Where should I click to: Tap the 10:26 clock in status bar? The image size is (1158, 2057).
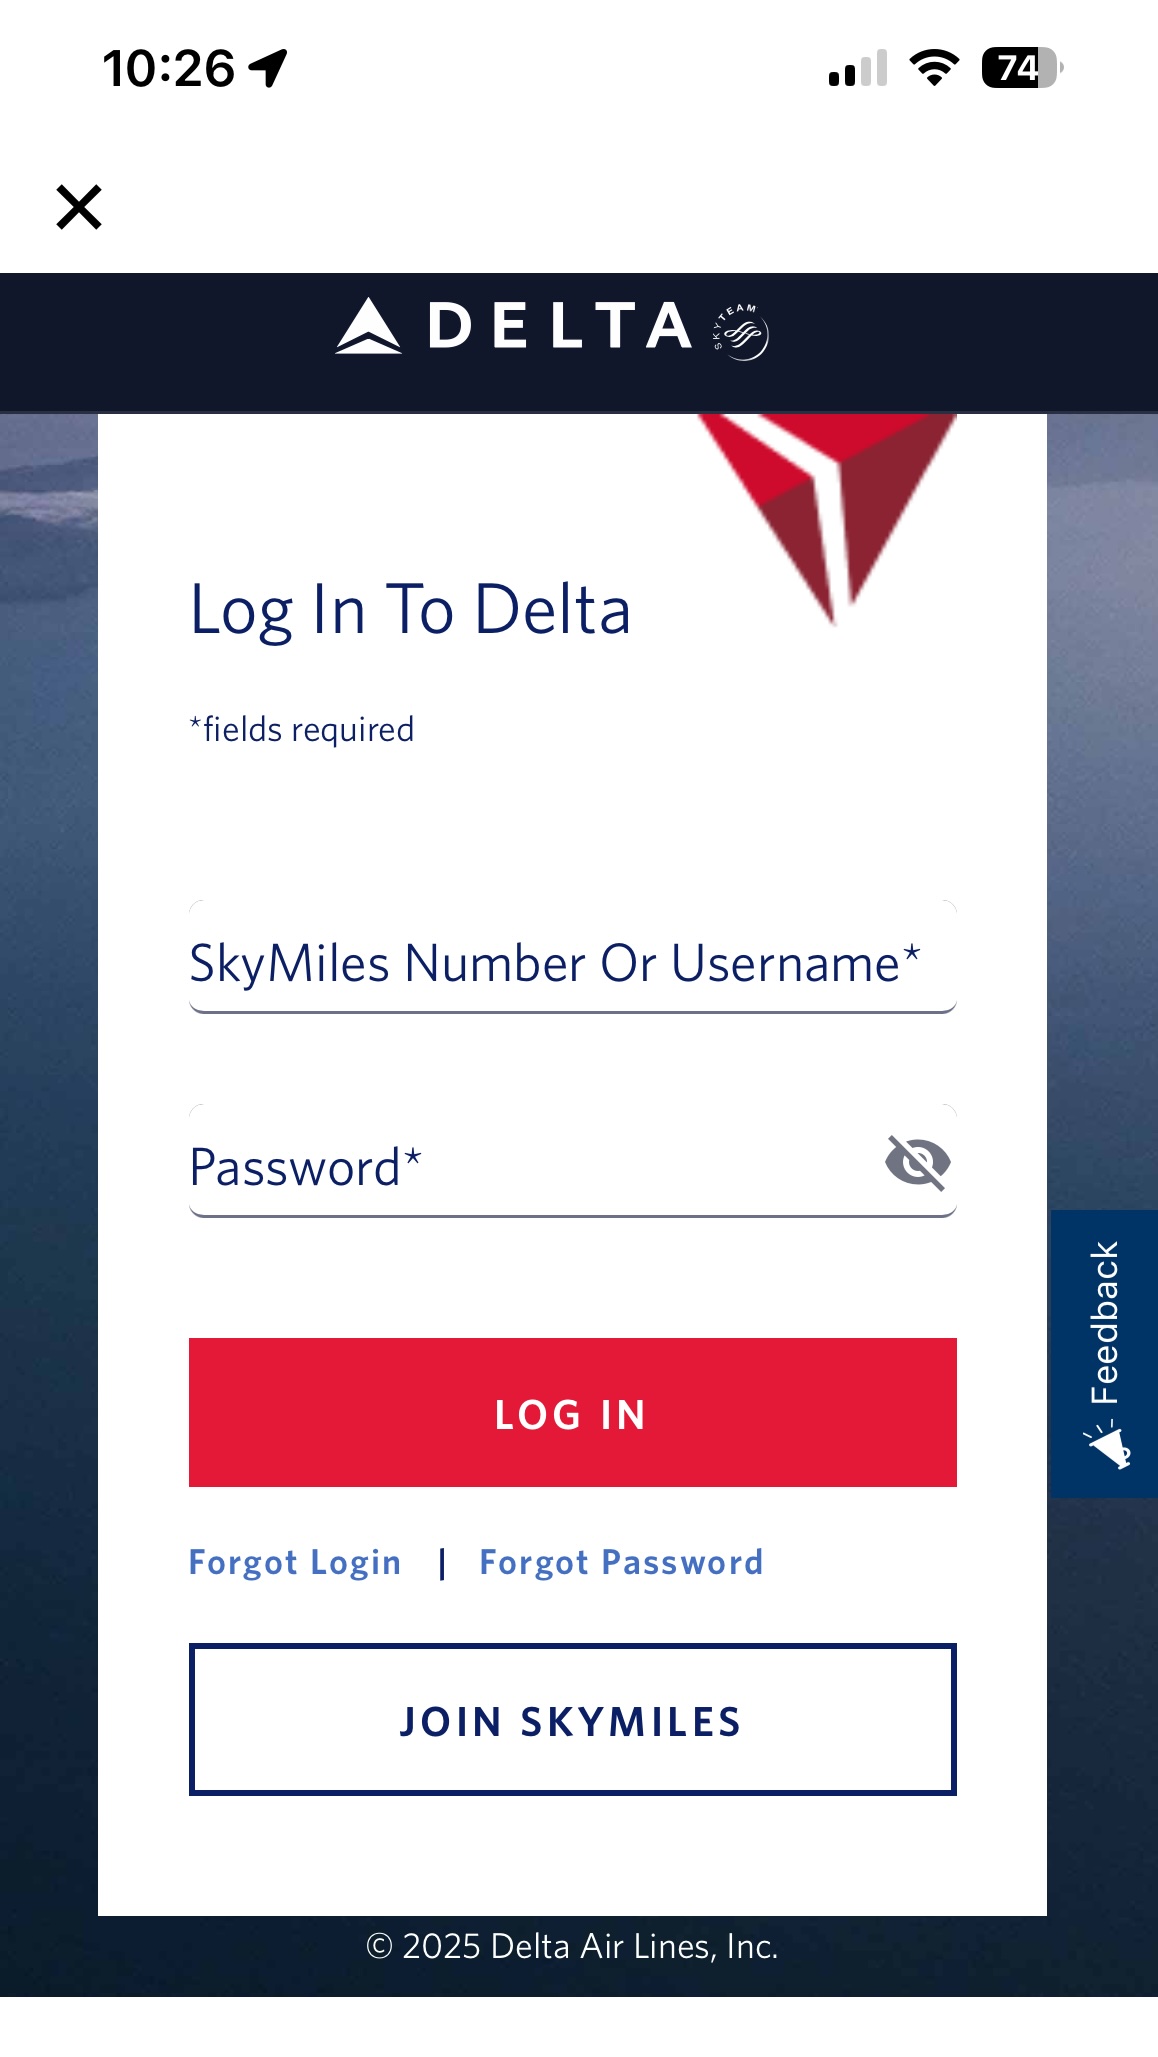(168, 69)
